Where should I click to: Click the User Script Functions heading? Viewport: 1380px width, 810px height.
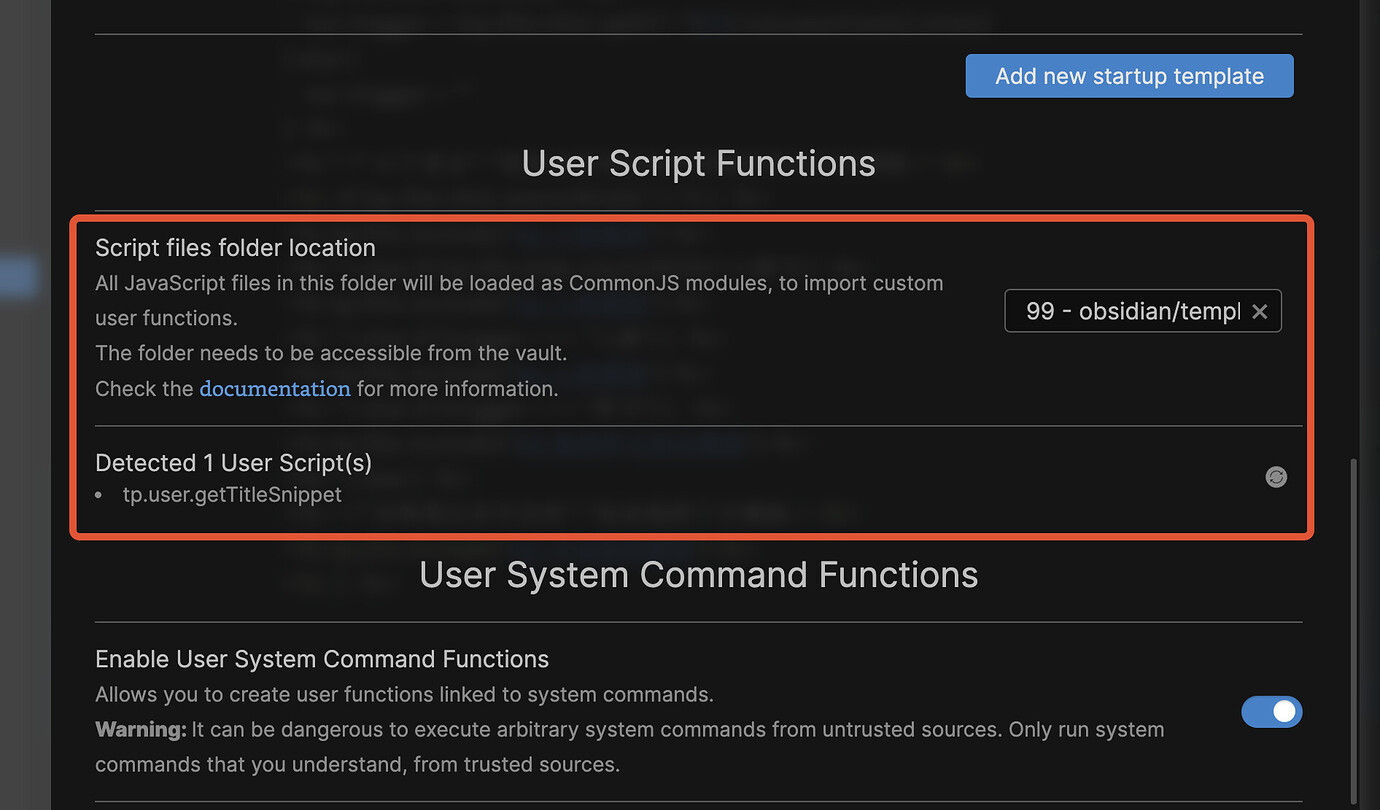coord(699,163)
